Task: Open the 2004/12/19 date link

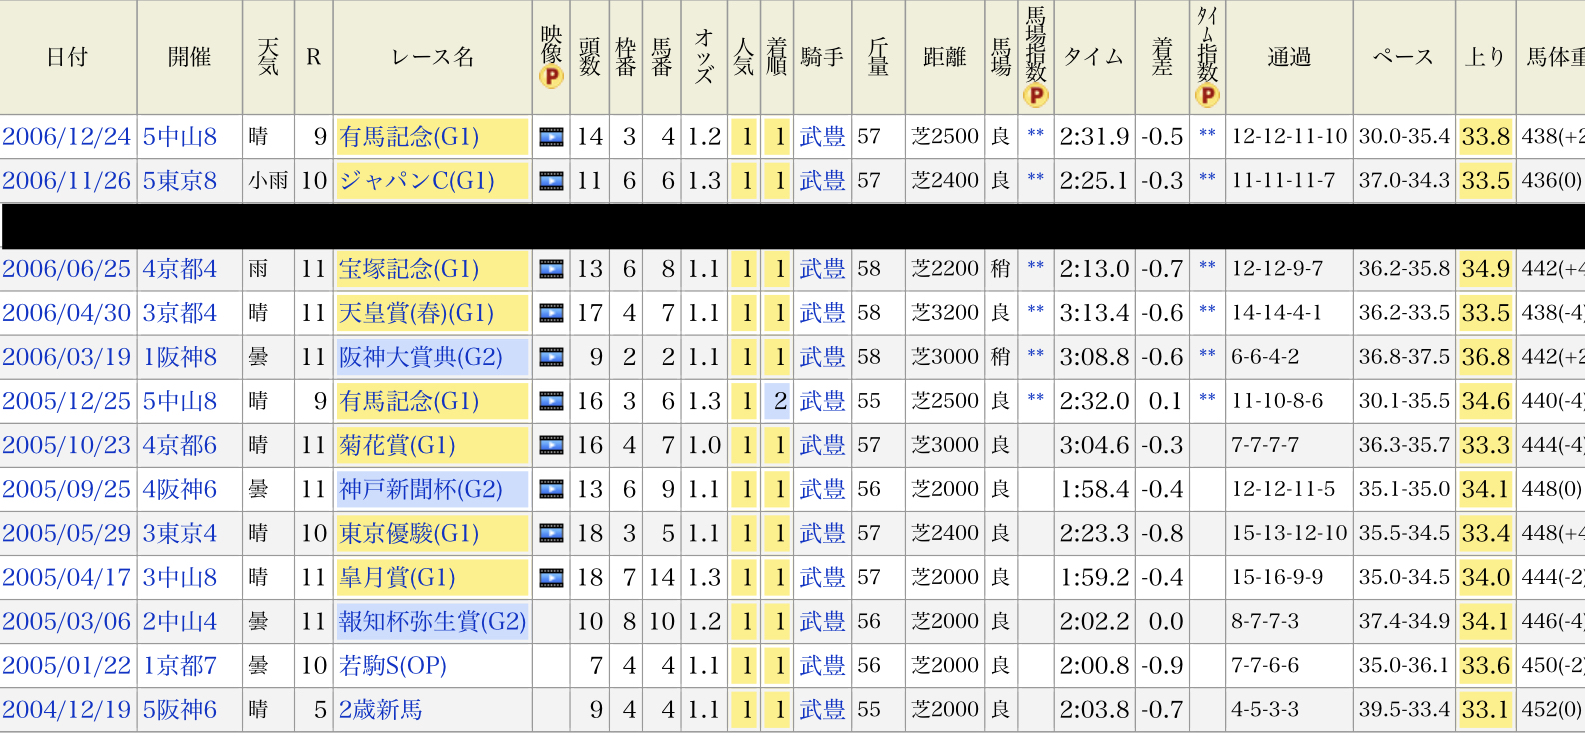Action: click(67, 709)
